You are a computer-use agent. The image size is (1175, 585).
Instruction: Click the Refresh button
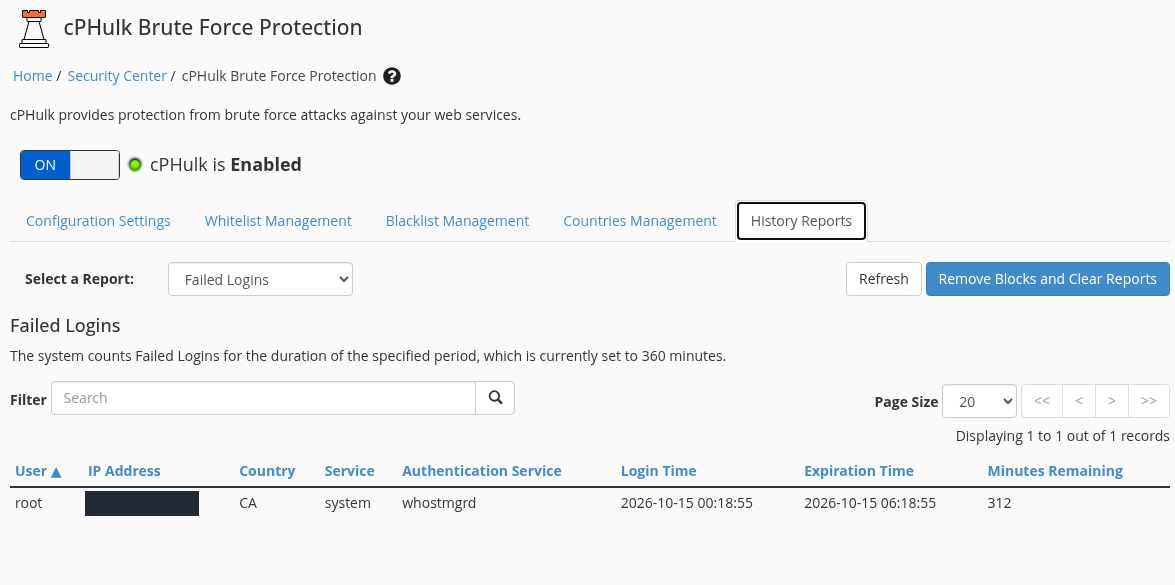(883, 279)
